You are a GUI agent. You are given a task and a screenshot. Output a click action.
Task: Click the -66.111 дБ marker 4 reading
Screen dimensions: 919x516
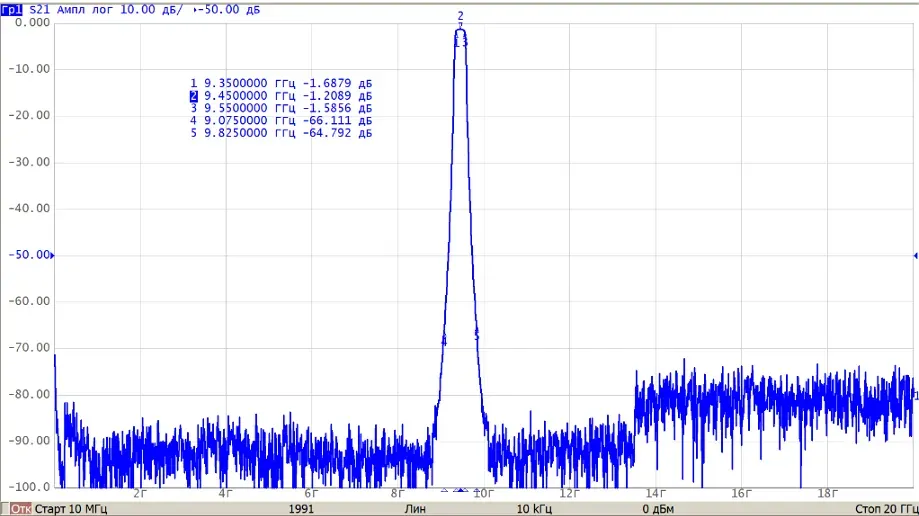337,120
